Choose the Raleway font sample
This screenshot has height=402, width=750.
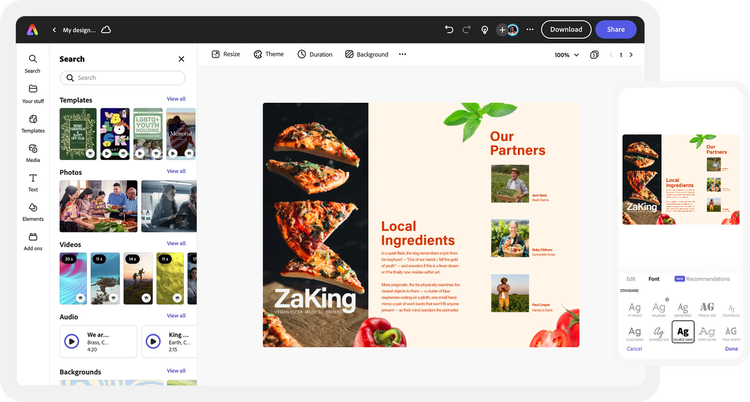pyautogui.click(x=659, y=309)
